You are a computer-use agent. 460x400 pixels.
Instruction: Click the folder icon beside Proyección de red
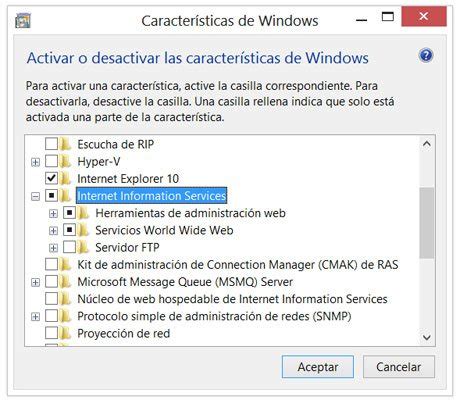click(x=66, y=333)
